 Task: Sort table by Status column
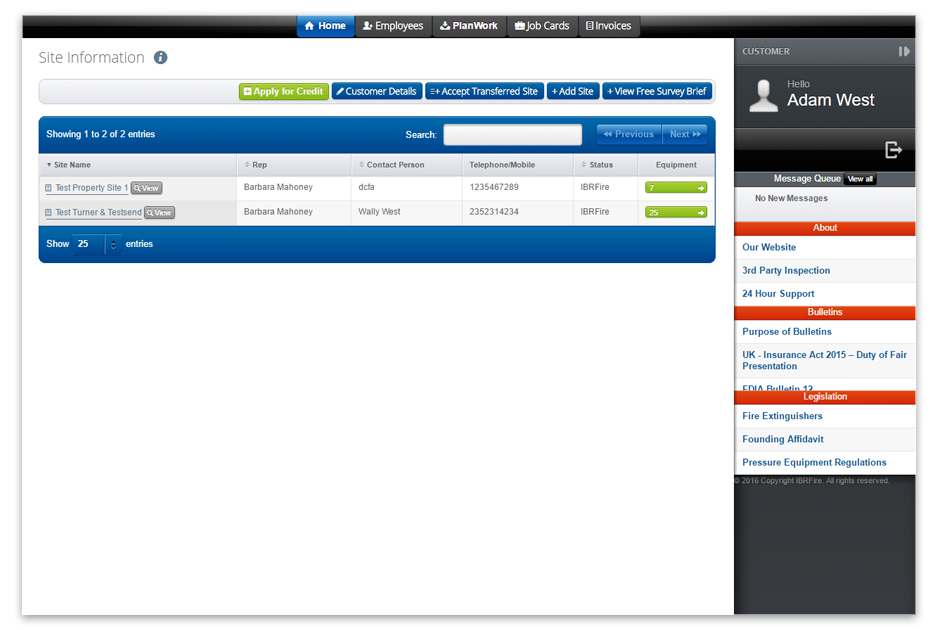tap(600, 165)
